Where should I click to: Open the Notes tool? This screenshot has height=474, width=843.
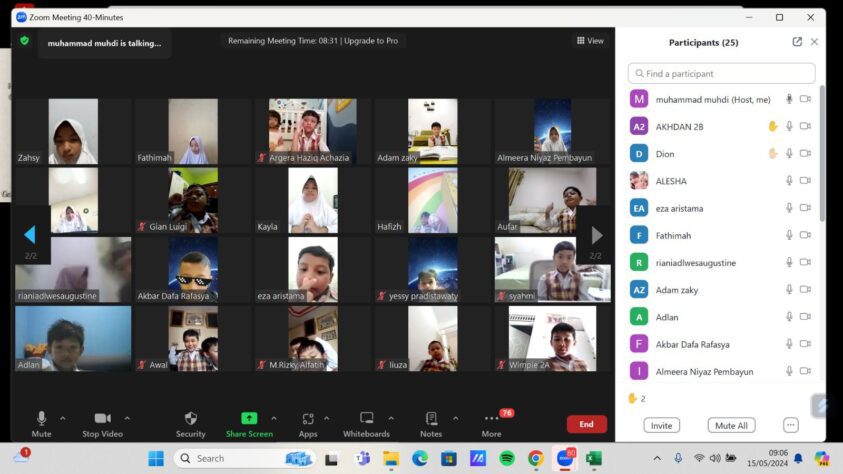tap(431, 418)
